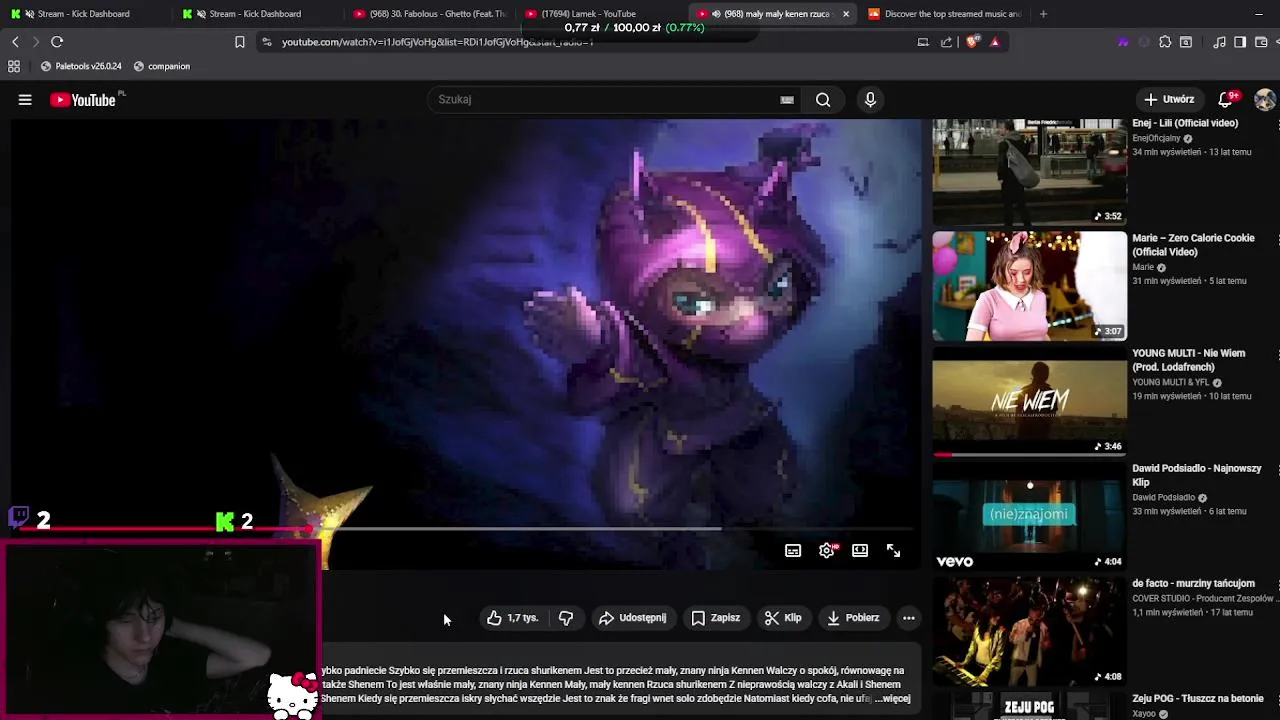1280x720 pixels.
Task: Focus the browser address bar URL
Action: [x=437, y=42]
